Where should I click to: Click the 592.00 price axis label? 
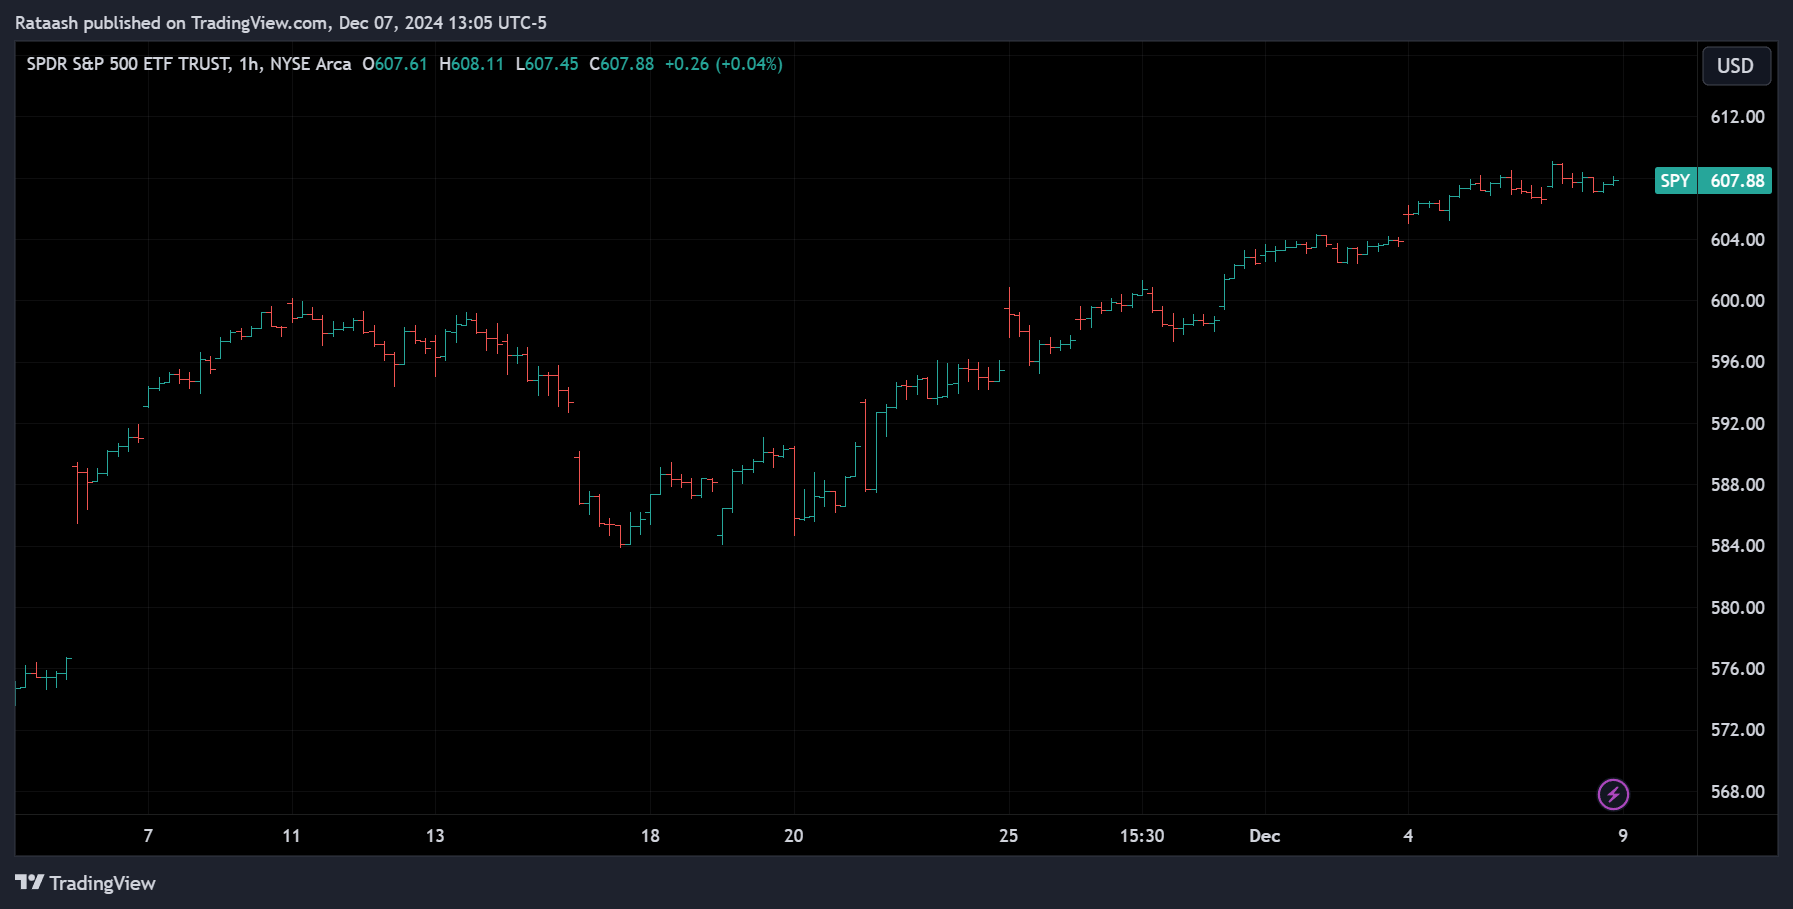pyautogui.click(x=1737, y=424)
